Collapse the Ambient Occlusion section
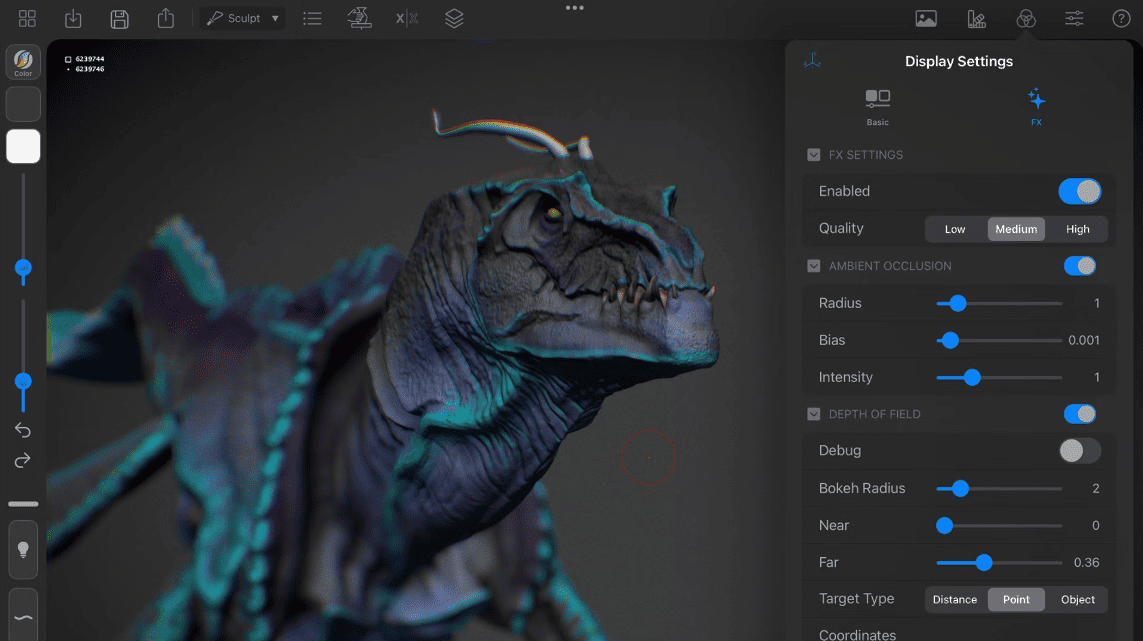This screenshot has height=641, width=1143. [813, 266]
